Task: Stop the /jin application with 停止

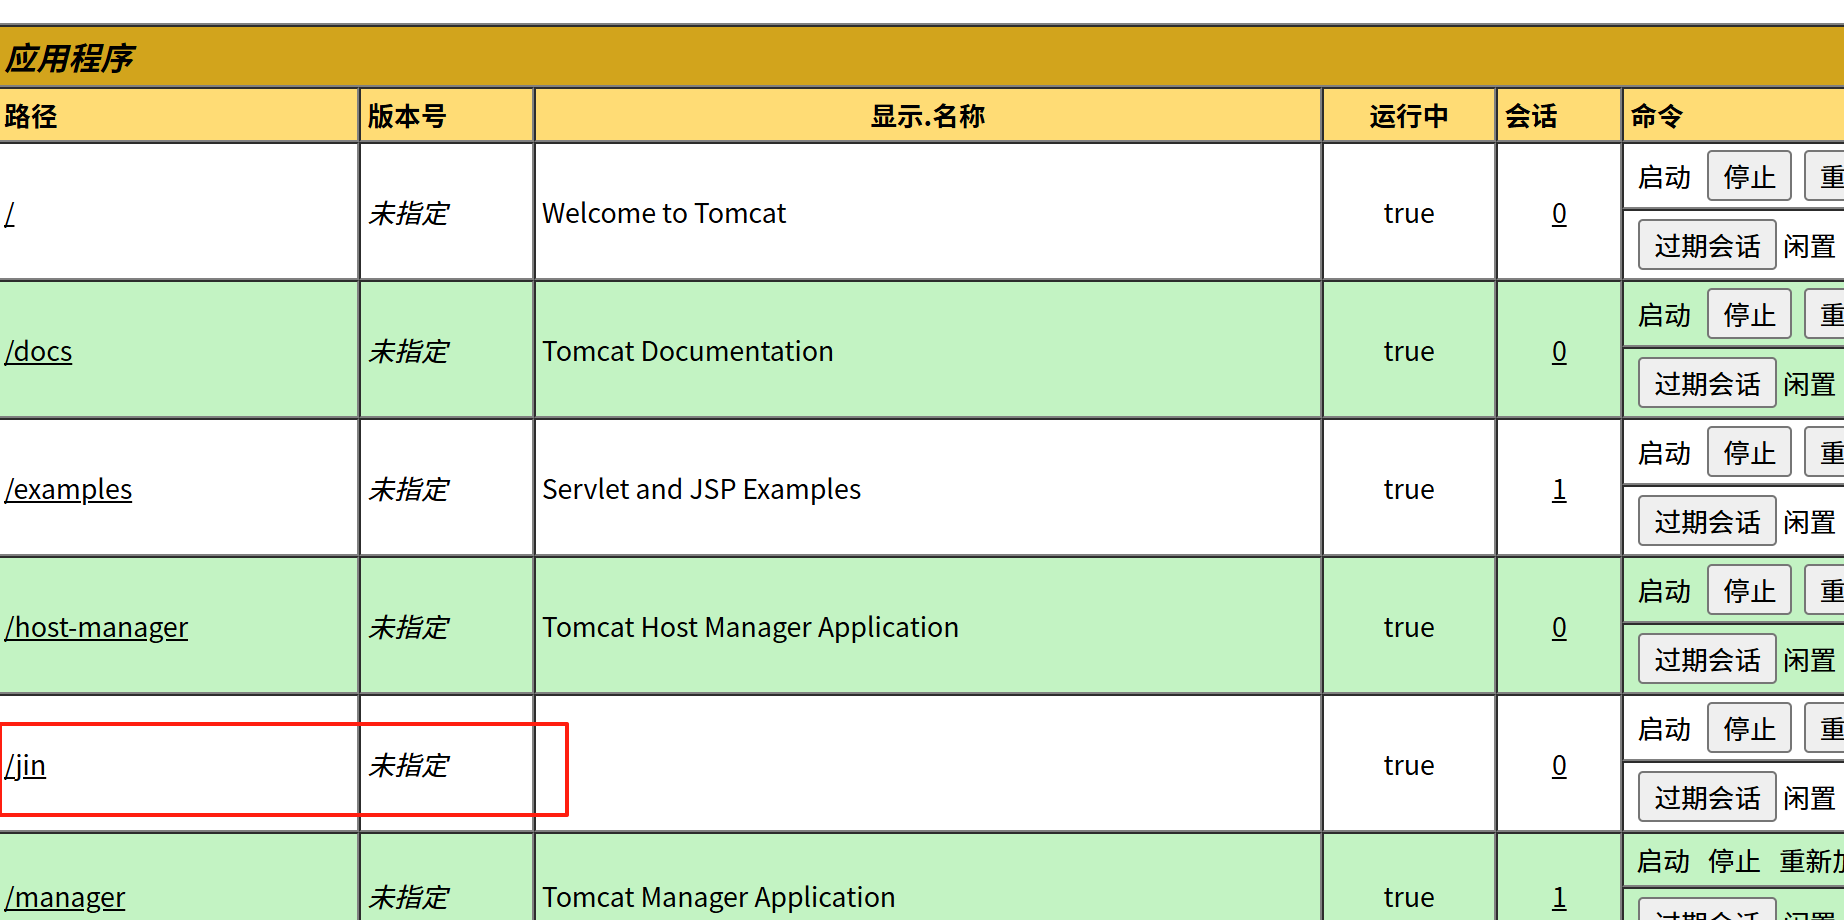Action: pyautogui.click(x=1749, y=729)
